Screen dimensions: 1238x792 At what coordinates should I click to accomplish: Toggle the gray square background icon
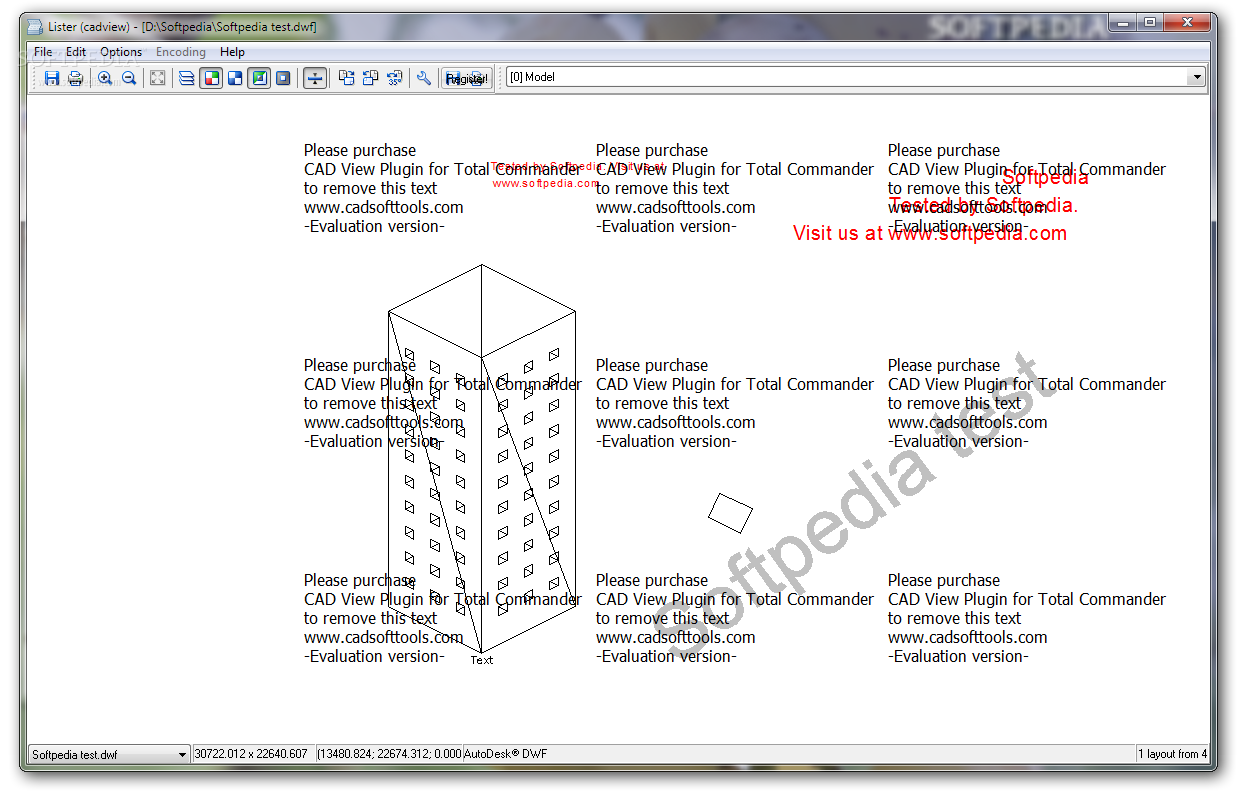coord(283,78)
